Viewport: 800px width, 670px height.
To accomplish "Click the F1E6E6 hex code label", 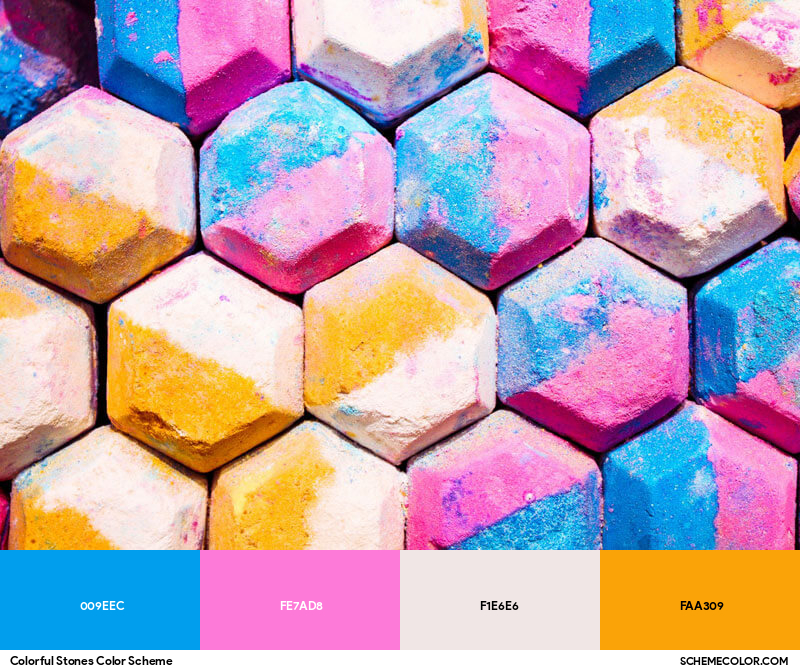I will click(x=499, y=606).
